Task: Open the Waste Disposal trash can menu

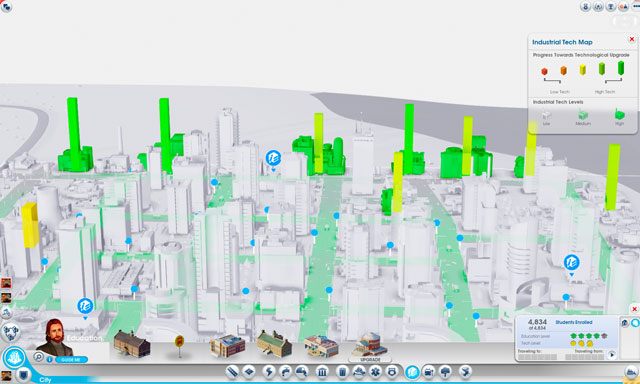Action: click(342, 371)
